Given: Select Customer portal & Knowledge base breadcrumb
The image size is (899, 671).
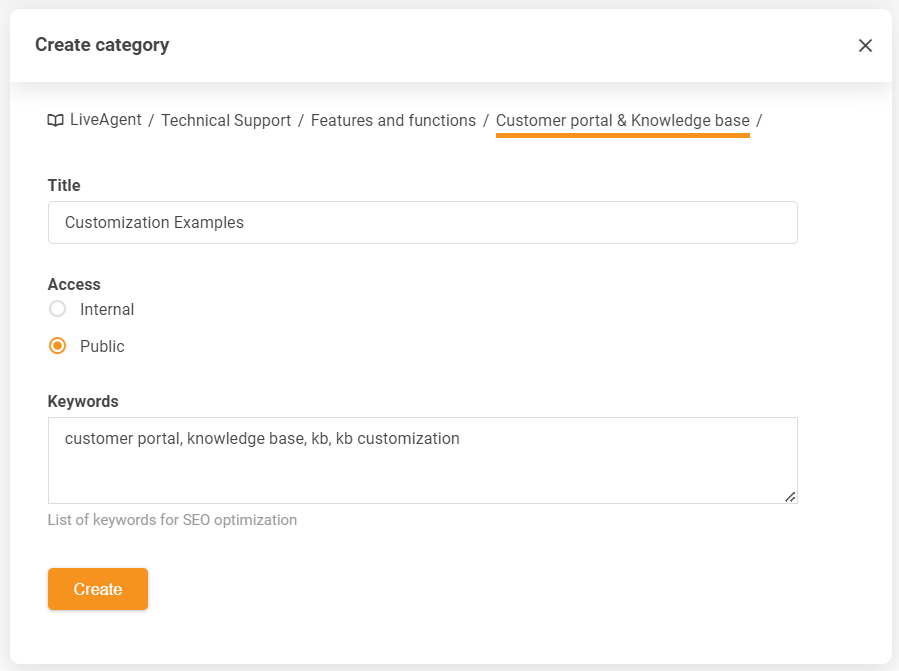Looking at the screenshot, I should tap(622, 121).
